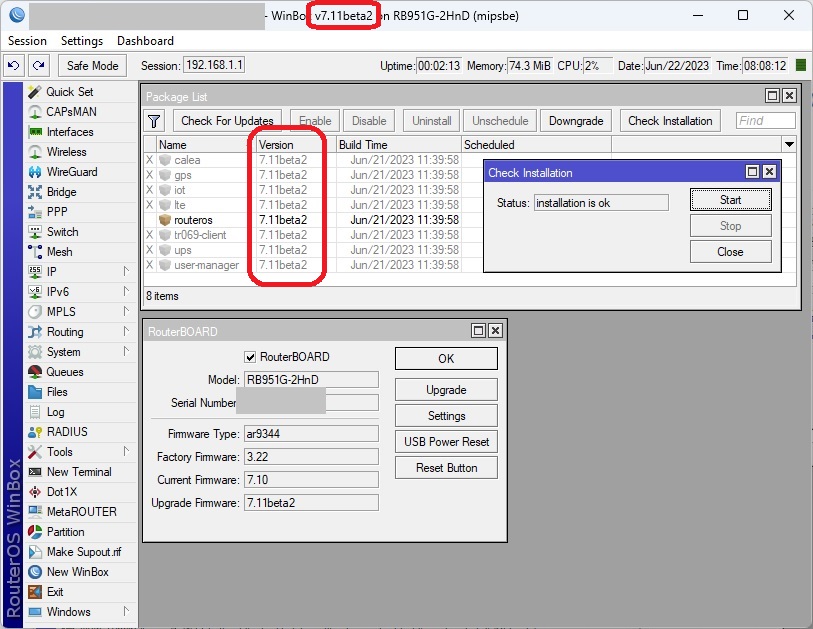The width and height of the screenshot is (813, 629).
Task: Open the WireGuard menu icon
Action: pos(35,172)
